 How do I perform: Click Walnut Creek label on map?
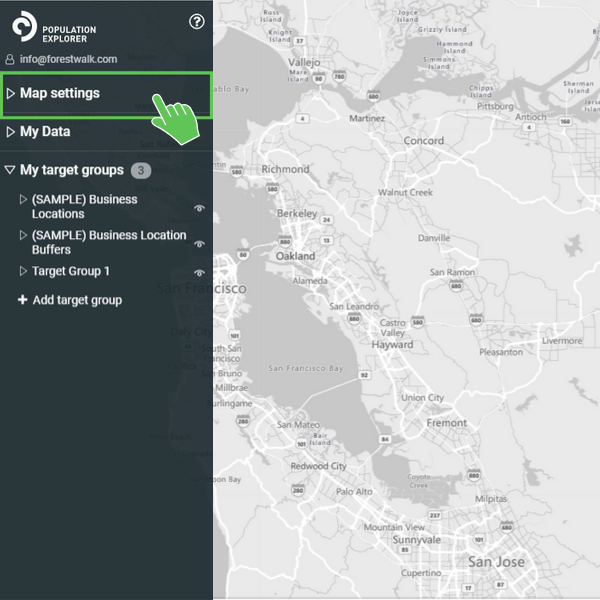405,192
